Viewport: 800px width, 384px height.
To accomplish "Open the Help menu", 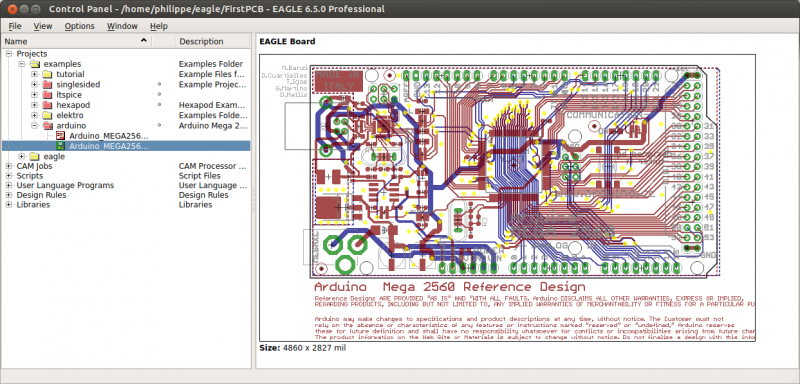I will coord(159,26).
